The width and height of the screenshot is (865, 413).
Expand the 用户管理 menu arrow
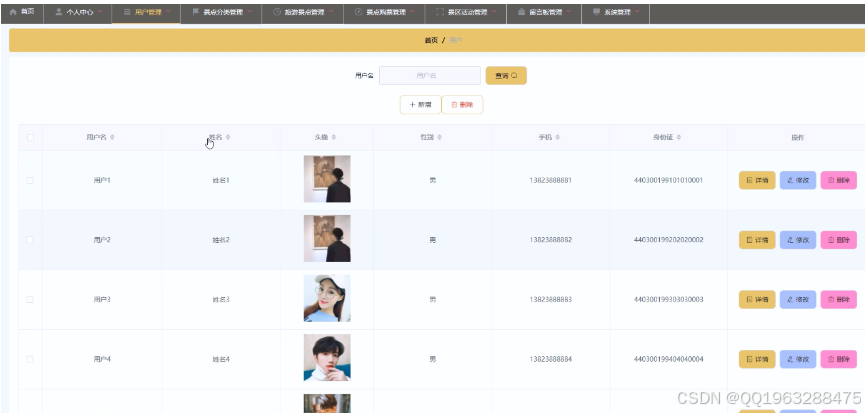coord(168,12)
